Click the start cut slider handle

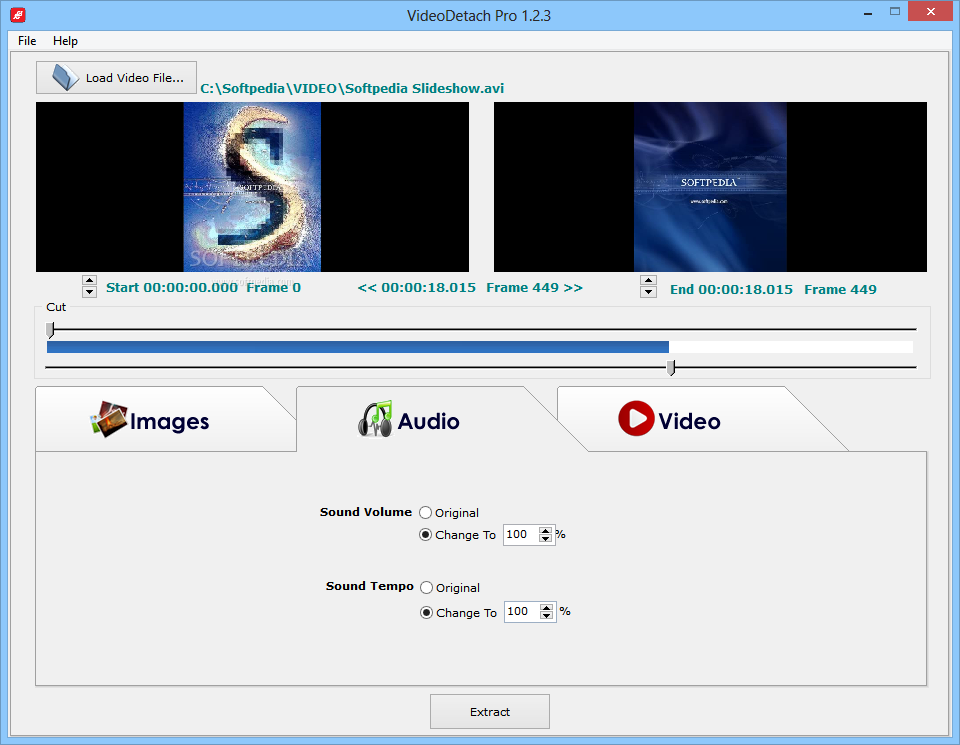(50, 330)
